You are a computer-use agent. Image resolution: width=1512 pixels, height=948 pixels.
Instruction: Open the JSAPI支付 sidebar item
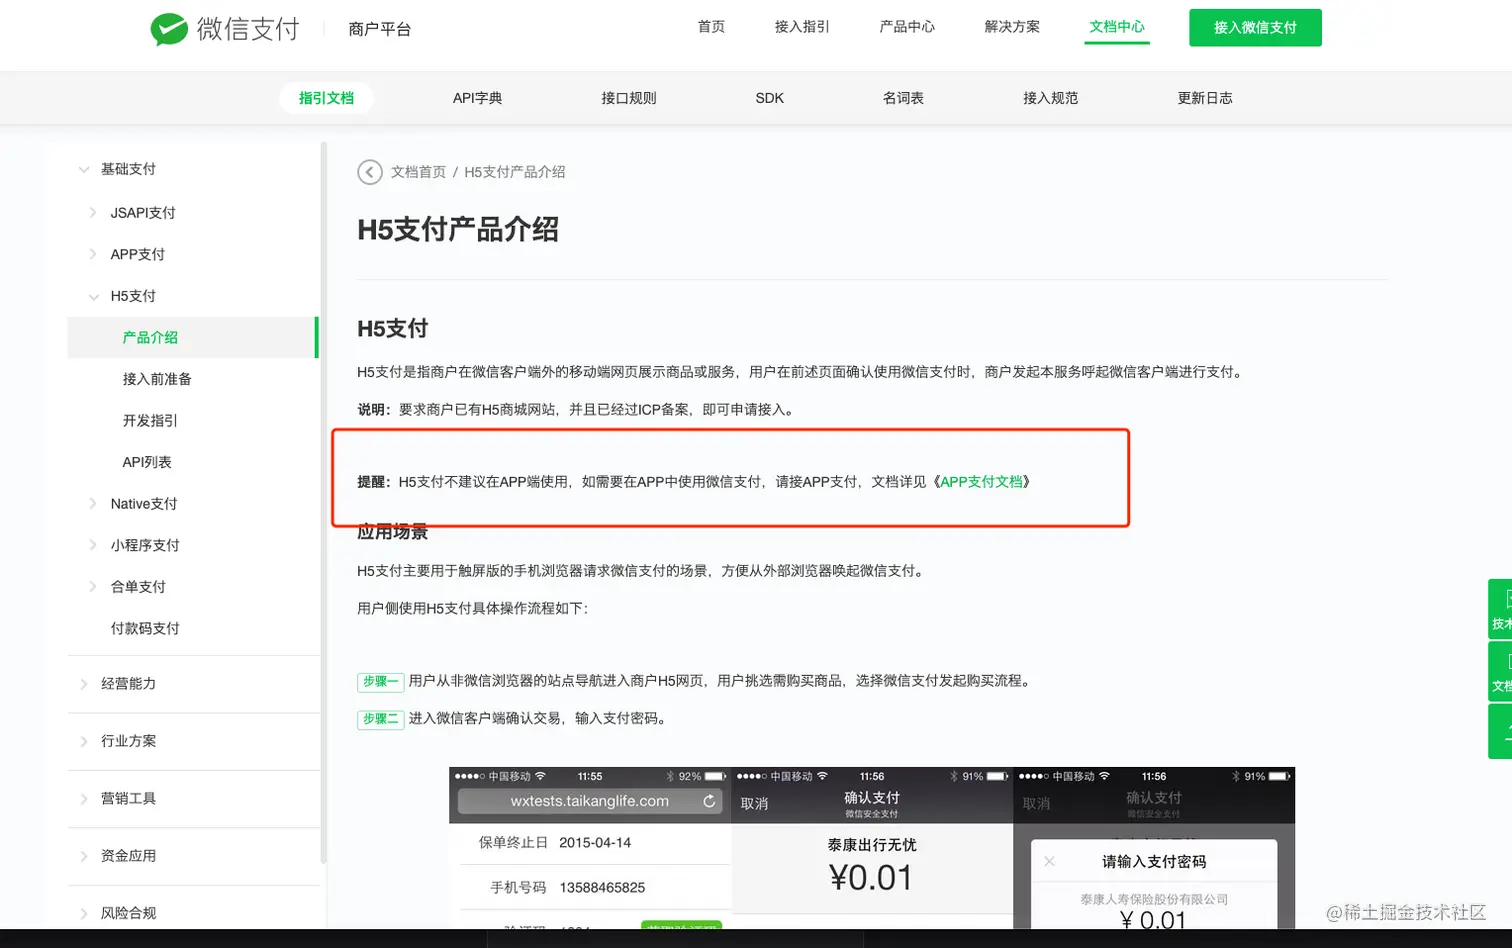click(x=143, y=212)
